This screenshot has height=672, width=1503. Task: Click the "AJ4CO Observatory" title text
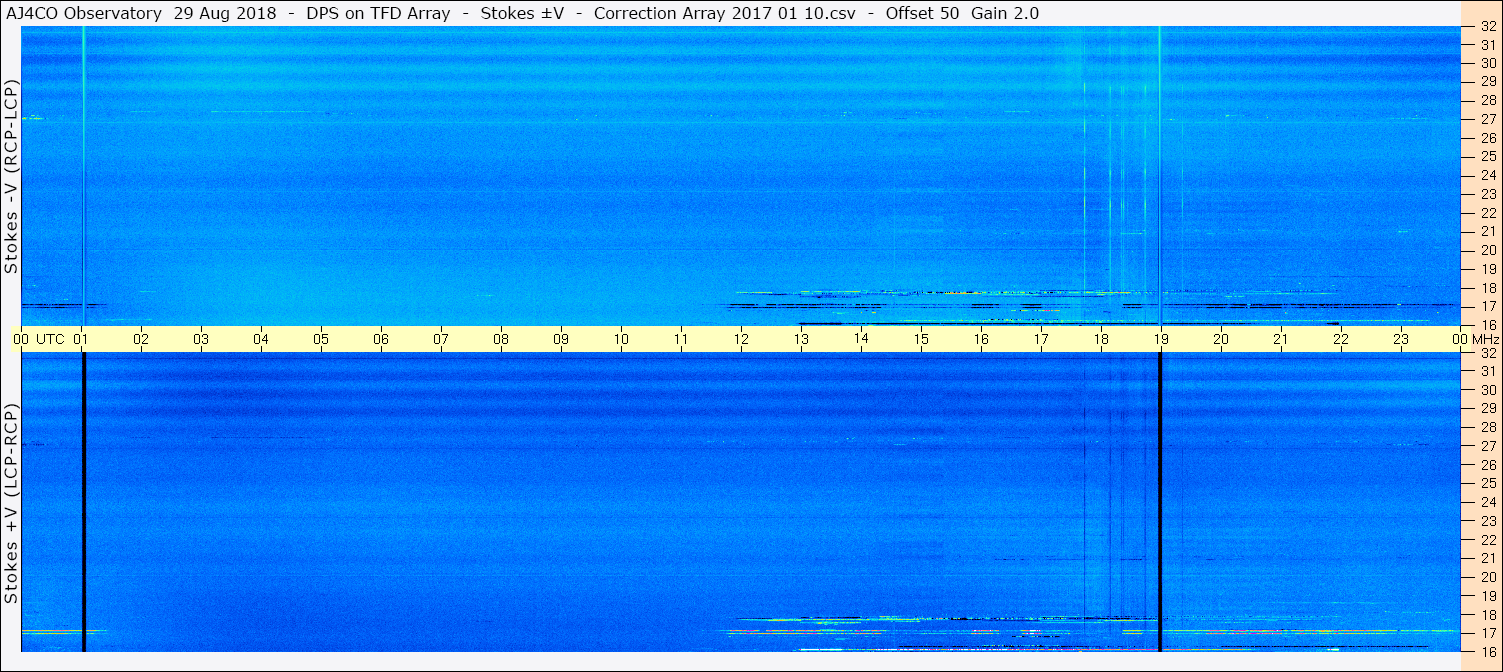pos(84,14)
